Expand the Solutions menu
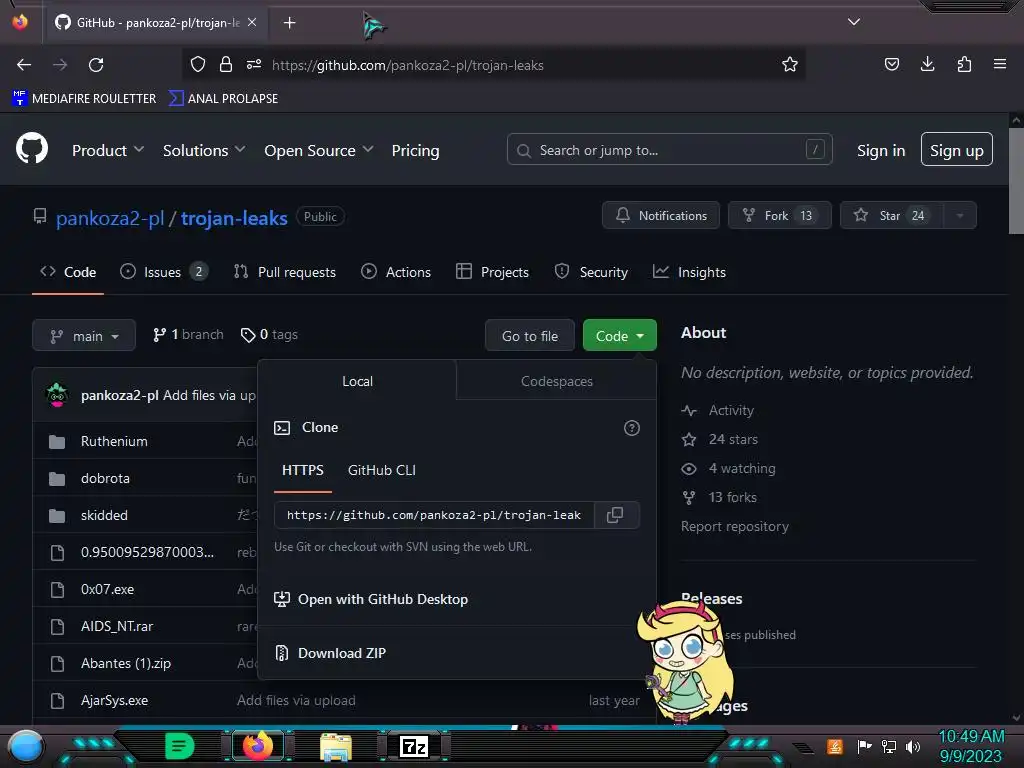Screen dimensions: 1024x768 click(204, 150)
